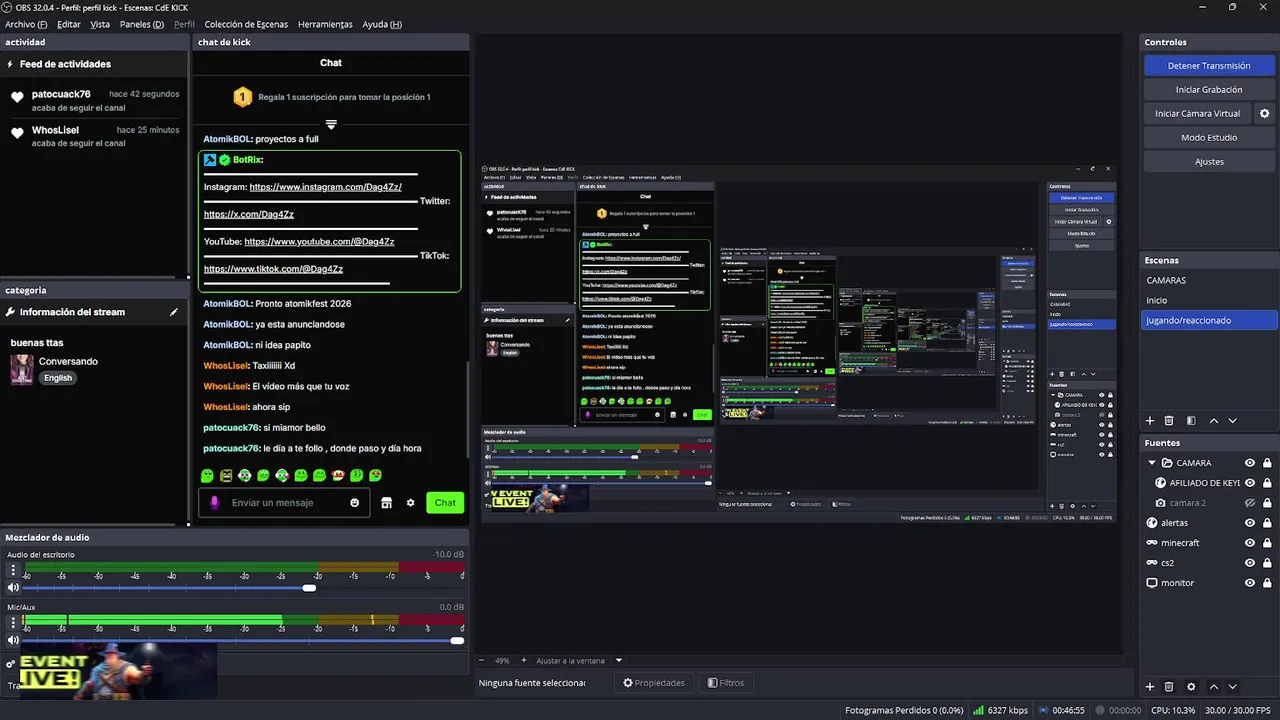The height and width of the screenshot is (720, 1280).
Task: Collapse pinned chat leaderboard arrow
Action: click(x=331, y=125)
